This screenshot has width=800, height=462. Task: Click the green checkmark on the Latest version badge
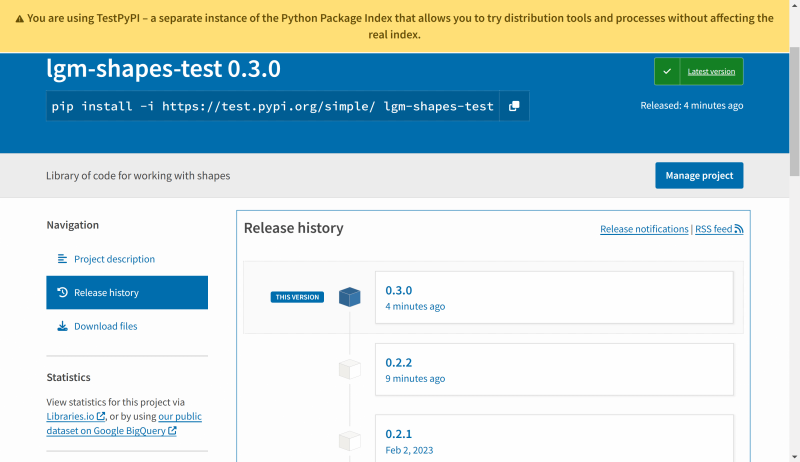tap(667, 71)
